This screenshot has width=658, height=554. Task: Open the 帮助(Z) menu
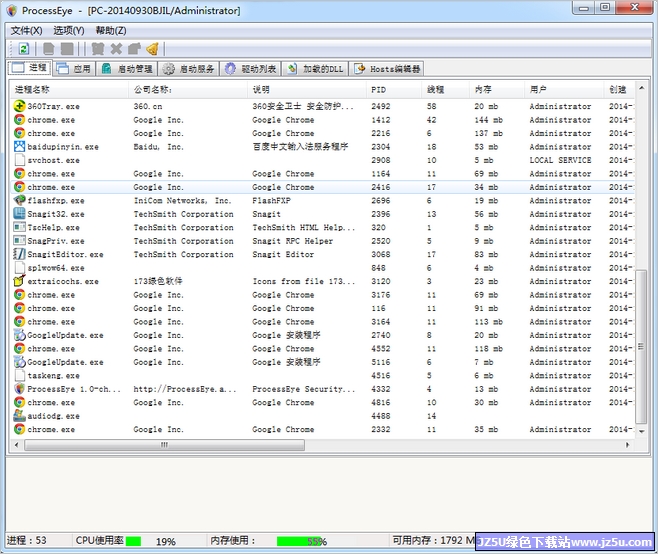[111, 31]
